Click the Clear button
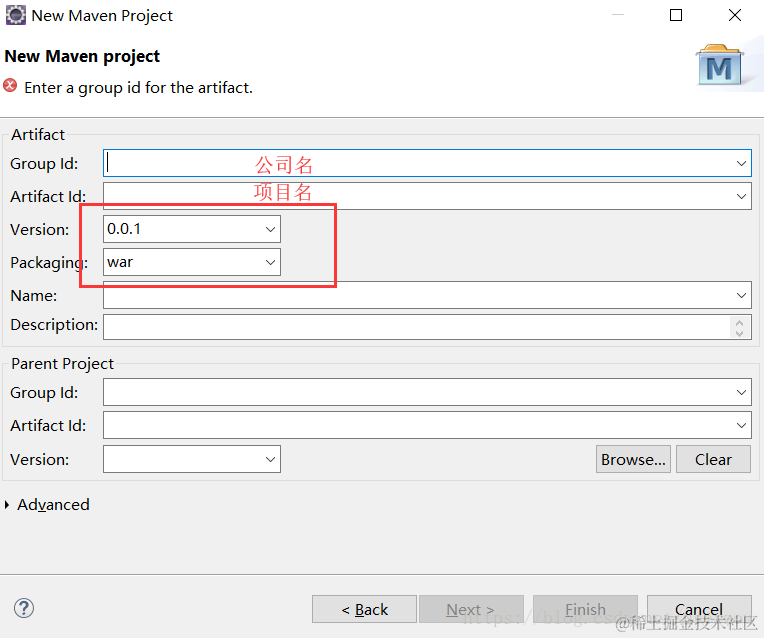Viewport: 764px width, 638px height. pos(713,459)
